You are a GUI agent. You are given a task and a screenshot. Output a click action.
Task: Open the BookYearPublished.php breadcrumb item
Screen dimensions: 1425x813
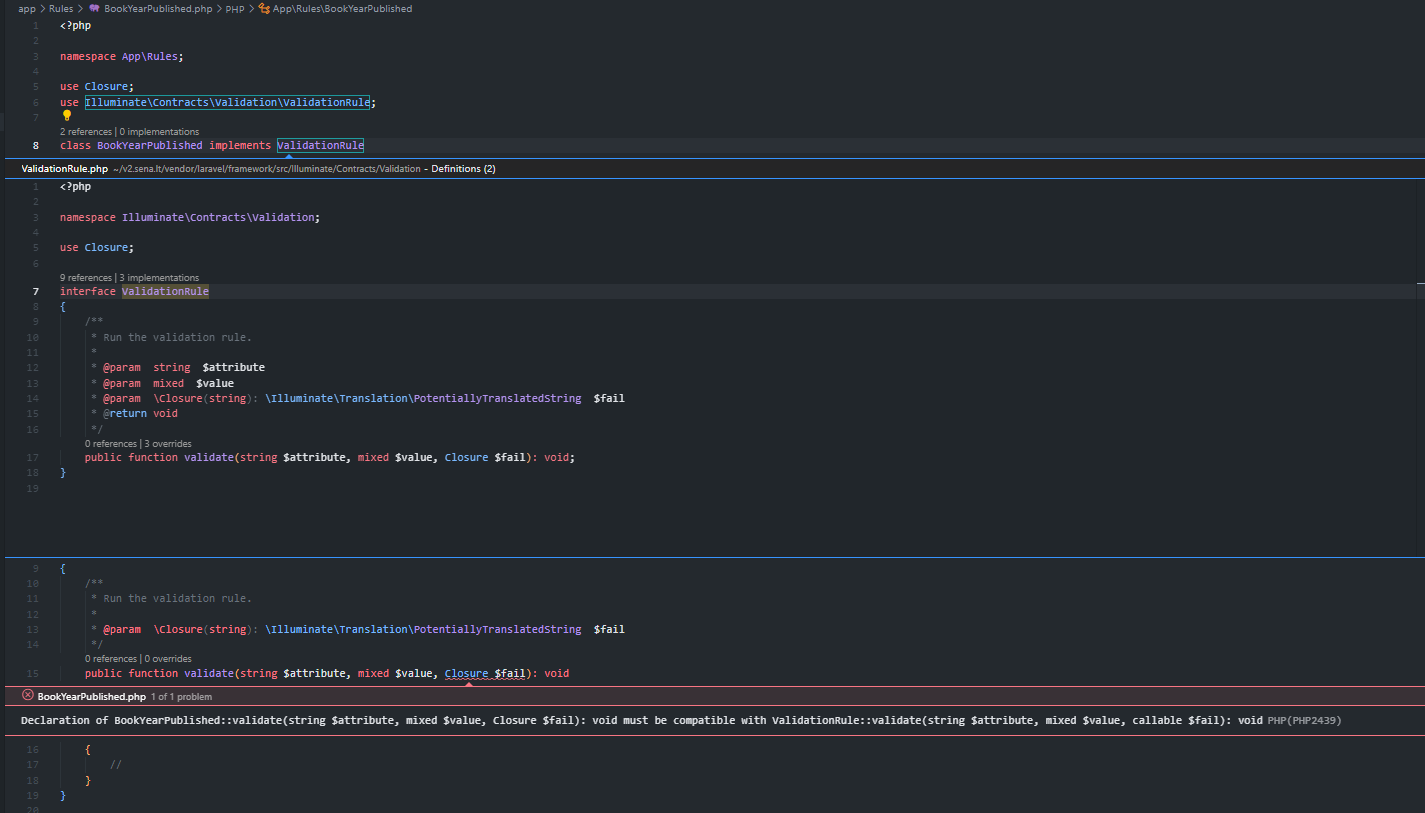click(x=158, y=8)
